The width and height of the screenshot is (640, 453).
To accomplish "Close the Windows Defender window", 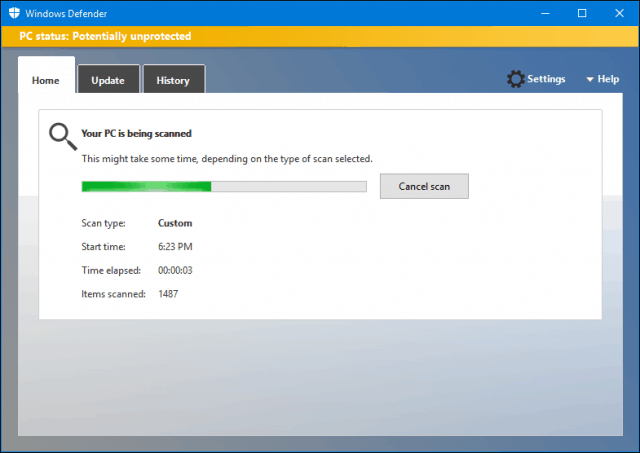I will tap(619, 13).
